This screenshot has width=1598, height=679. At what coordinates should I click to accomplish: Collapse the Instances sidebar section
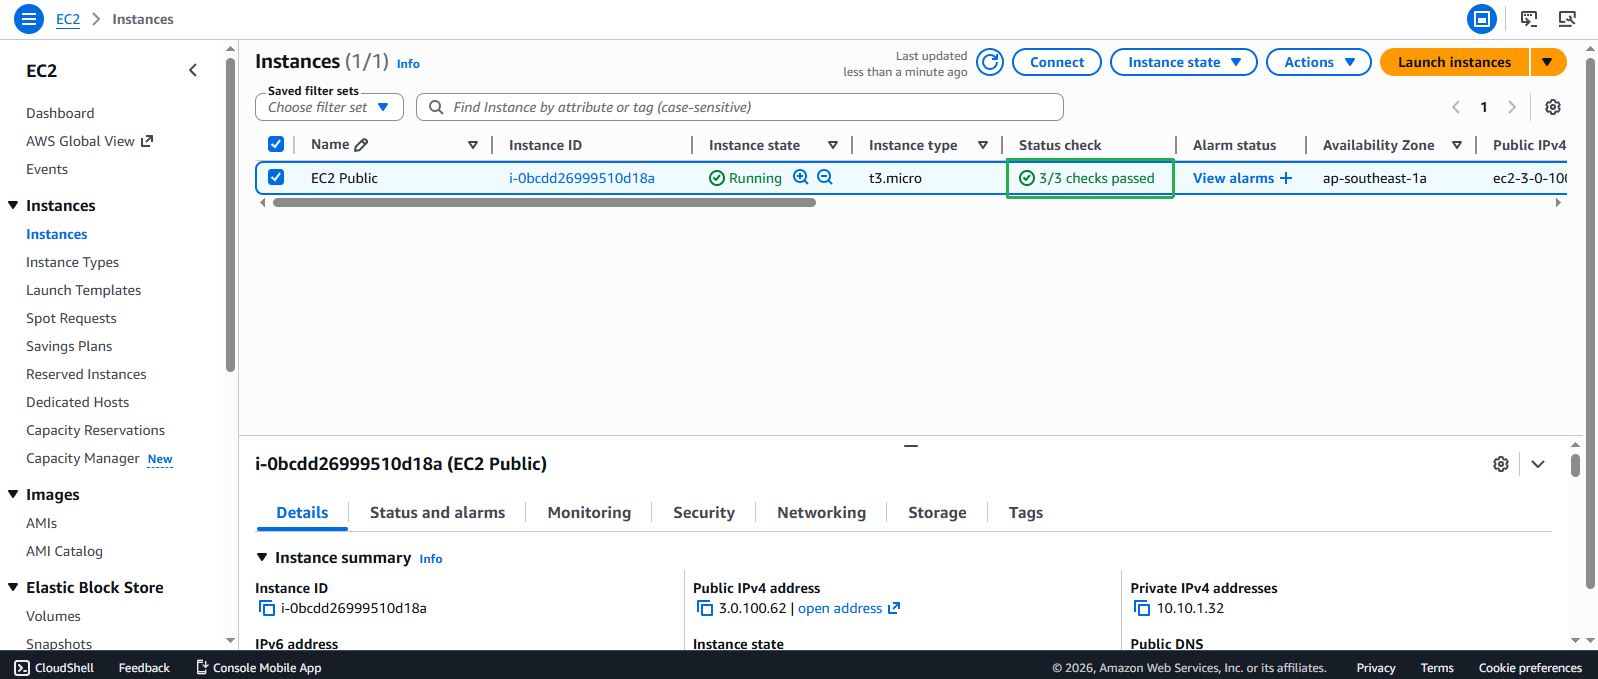(x=14, y=205)
